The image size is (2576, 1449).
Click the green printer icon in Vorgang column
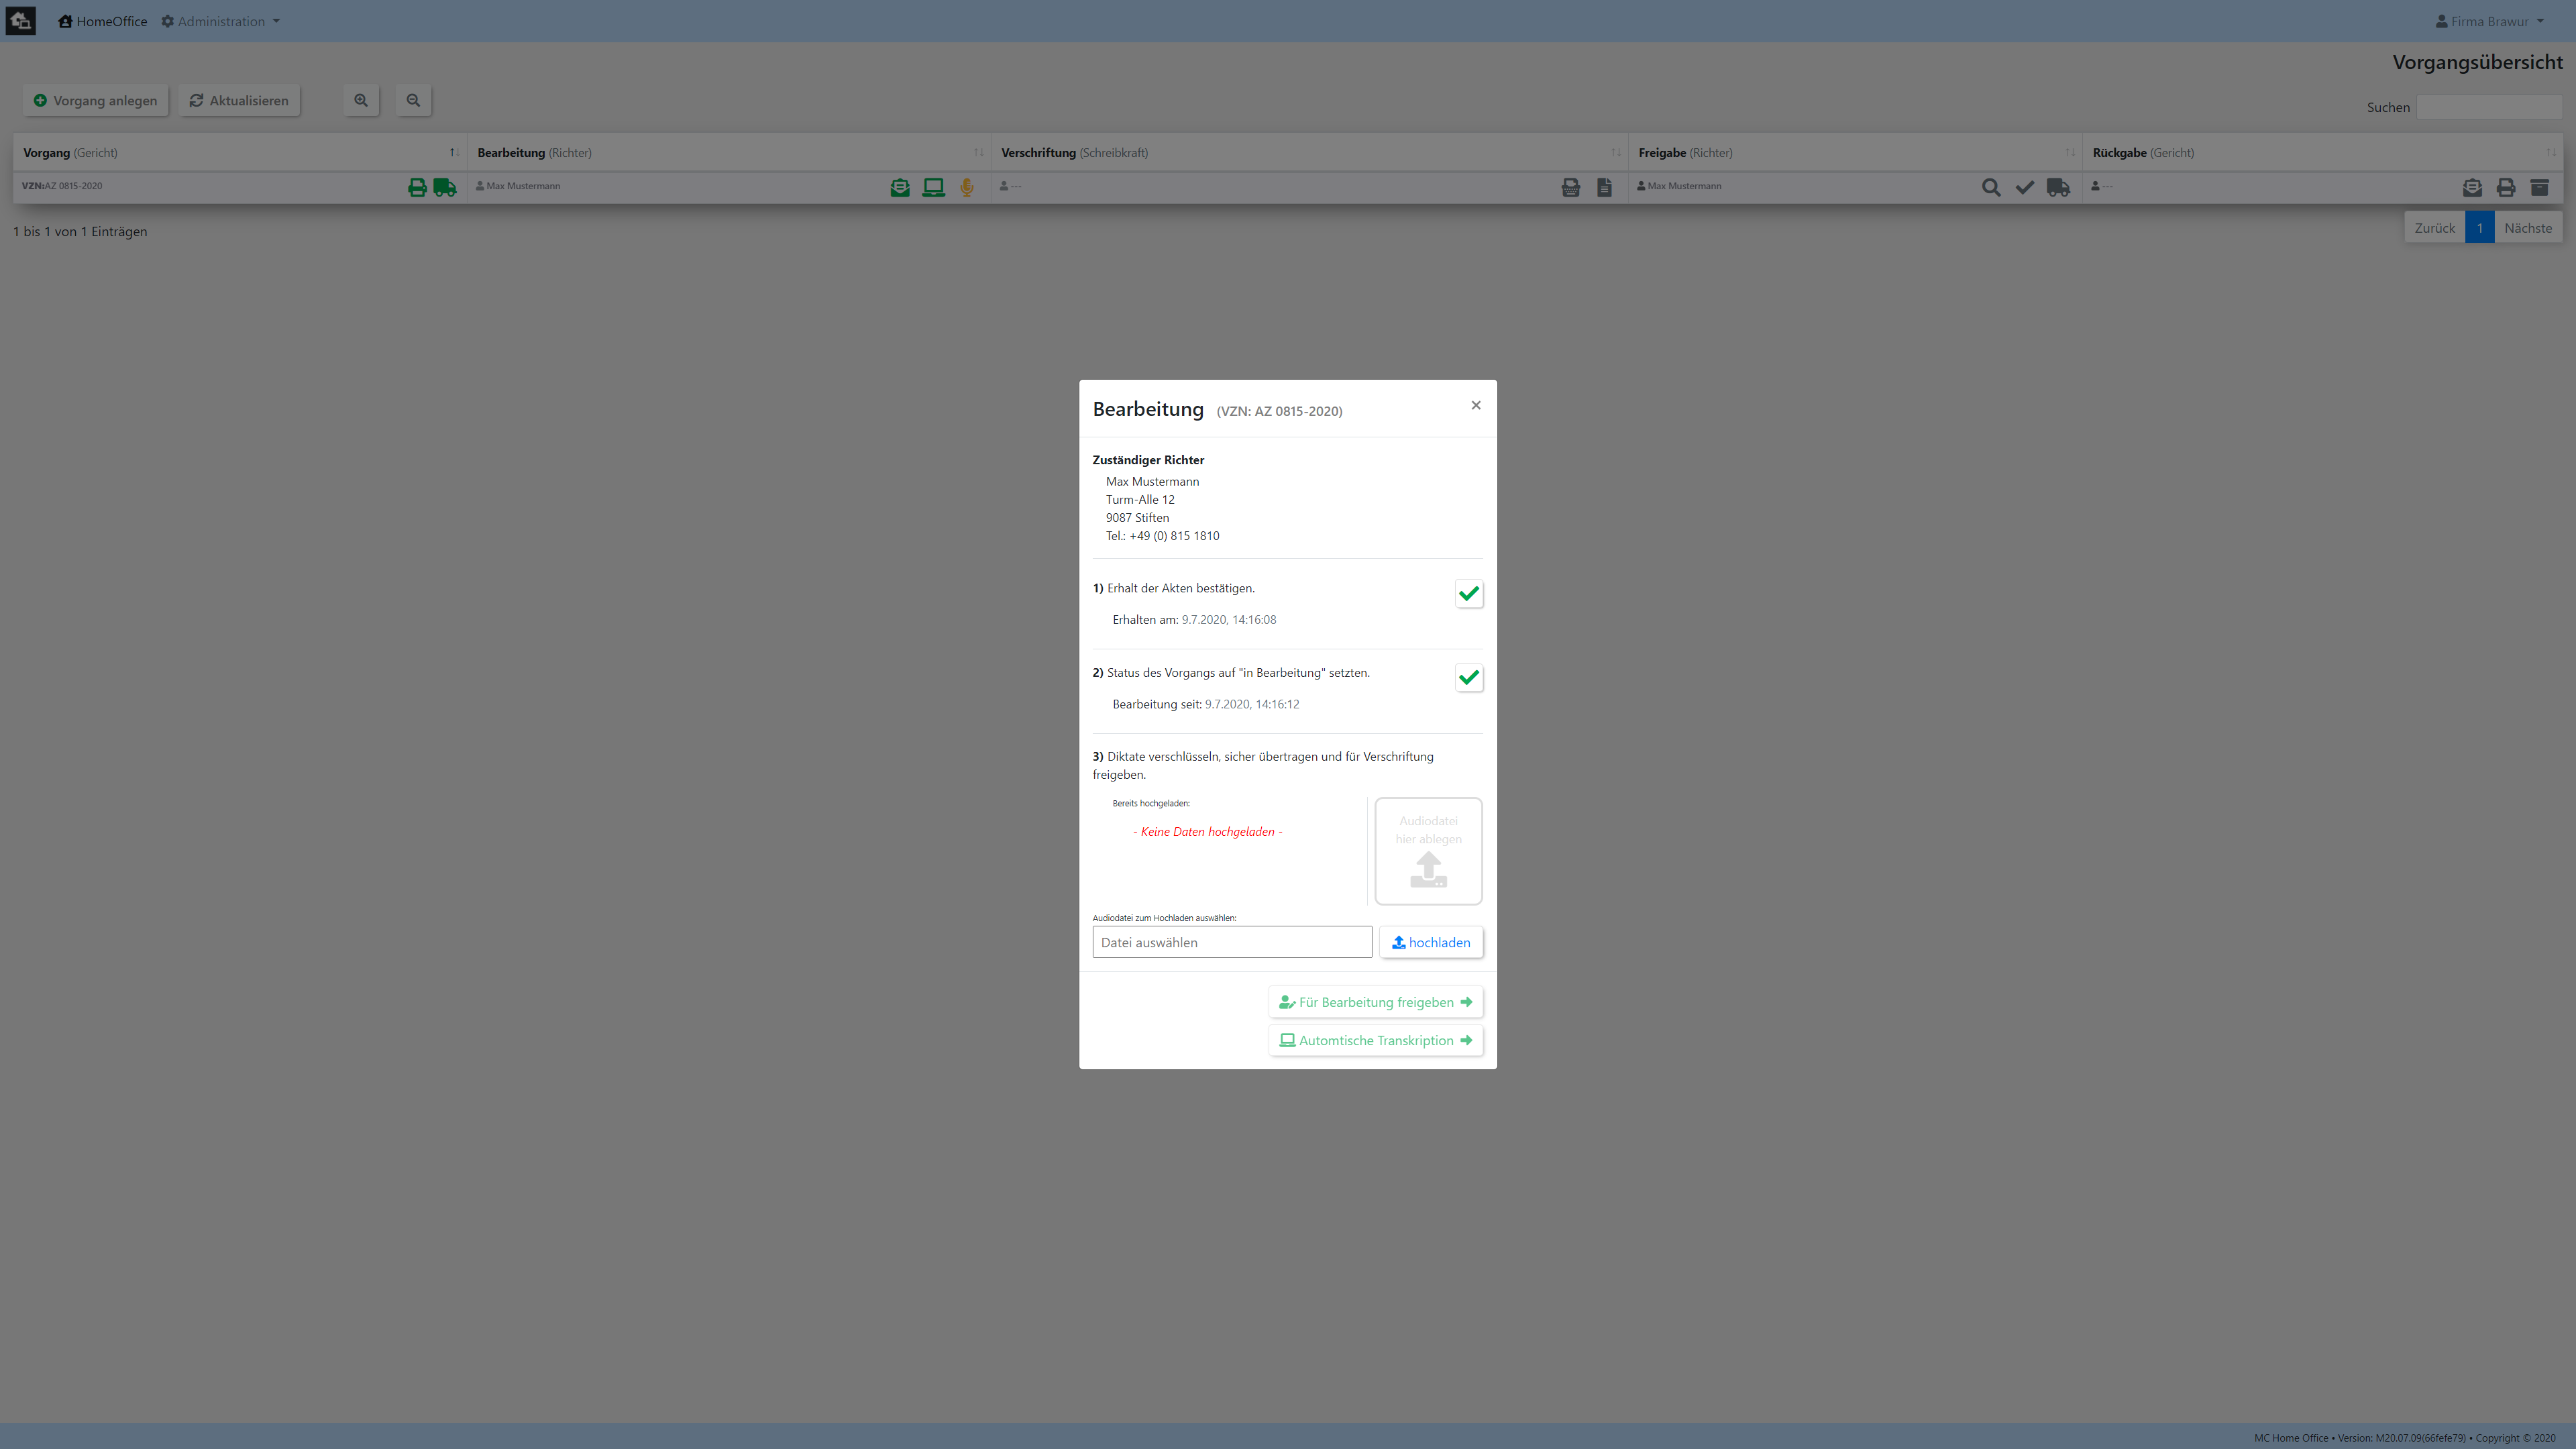(x=417, y=187)
